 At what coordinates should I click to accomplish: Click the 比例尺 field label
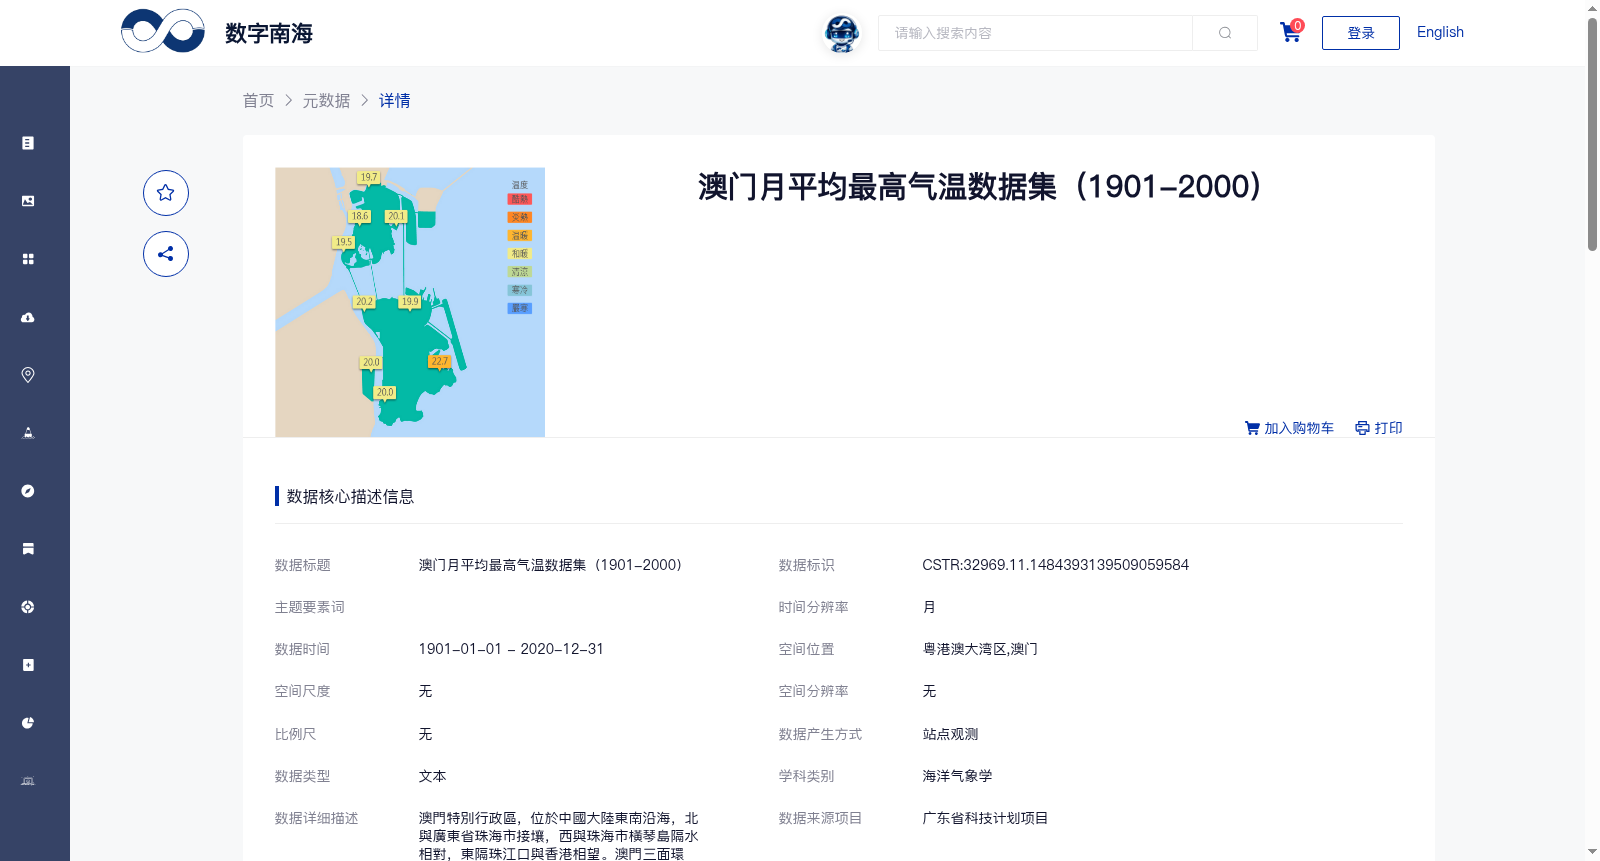click(296, 734)
